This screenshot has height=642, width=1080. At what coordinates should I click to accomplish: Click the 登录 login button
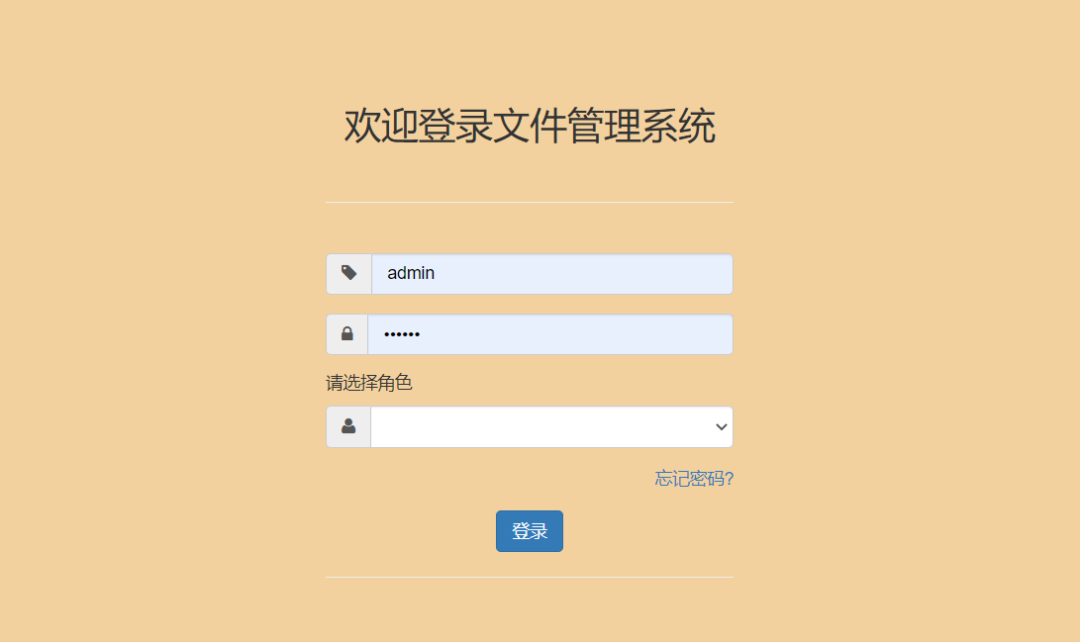click(x=530, y=531)
